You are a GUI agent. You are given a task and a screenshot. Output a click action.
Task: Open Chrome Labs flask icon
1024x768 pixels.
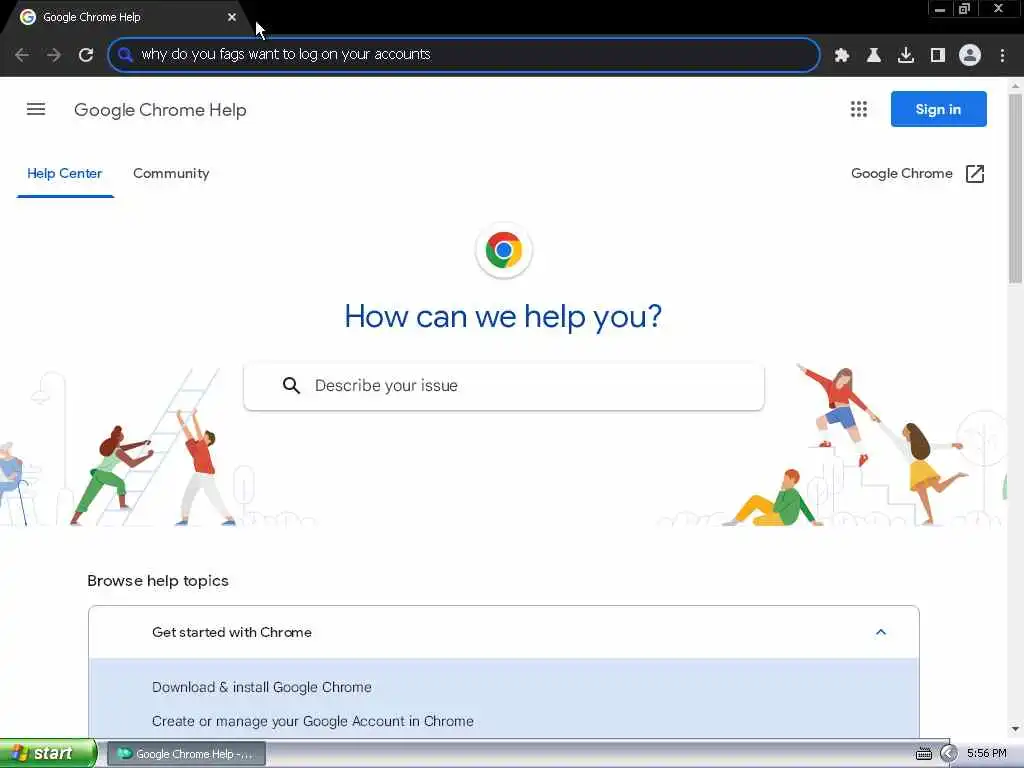tap(873, 55)
